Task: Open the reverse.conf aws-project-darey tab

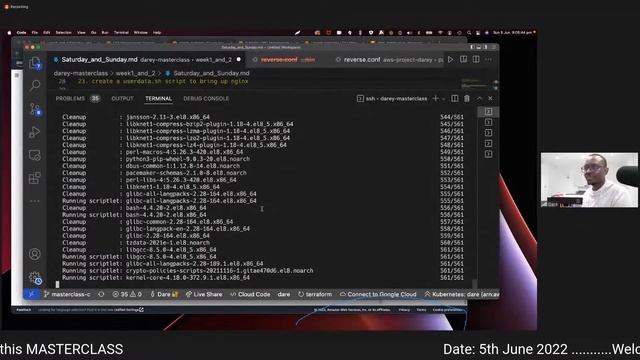Action: coord(388,60)
